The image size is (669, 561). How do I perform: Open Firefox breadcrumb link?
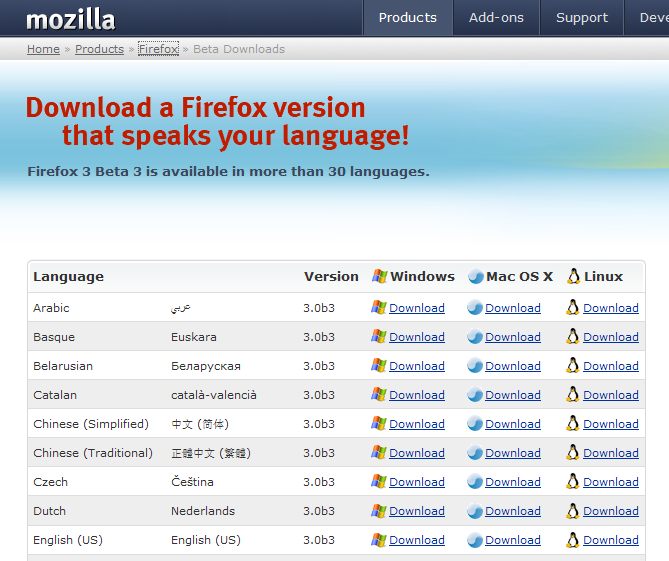[x=158, y=49]
